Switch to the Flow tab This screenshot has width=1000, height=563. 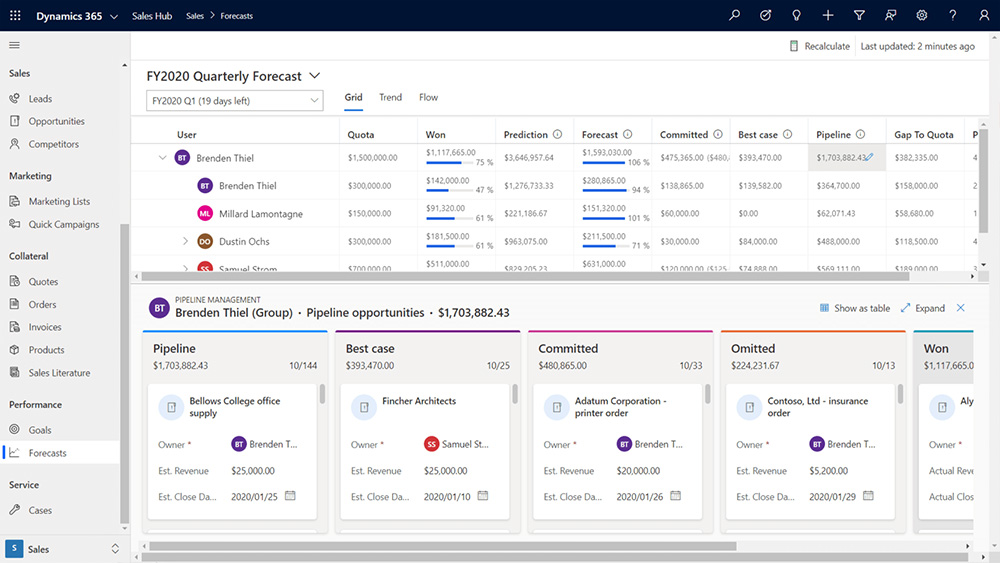pyautogui.click(x=428, y=97)
